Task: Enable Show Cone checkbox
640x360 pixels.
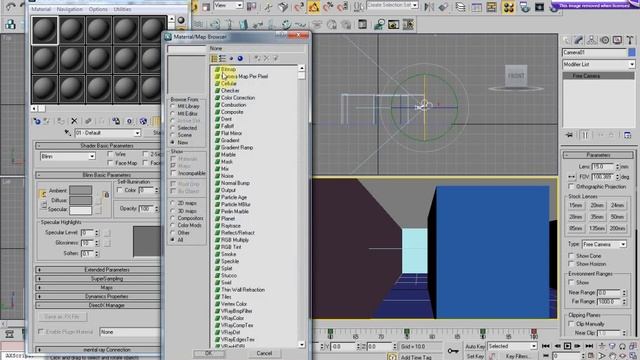Action: 571,256
